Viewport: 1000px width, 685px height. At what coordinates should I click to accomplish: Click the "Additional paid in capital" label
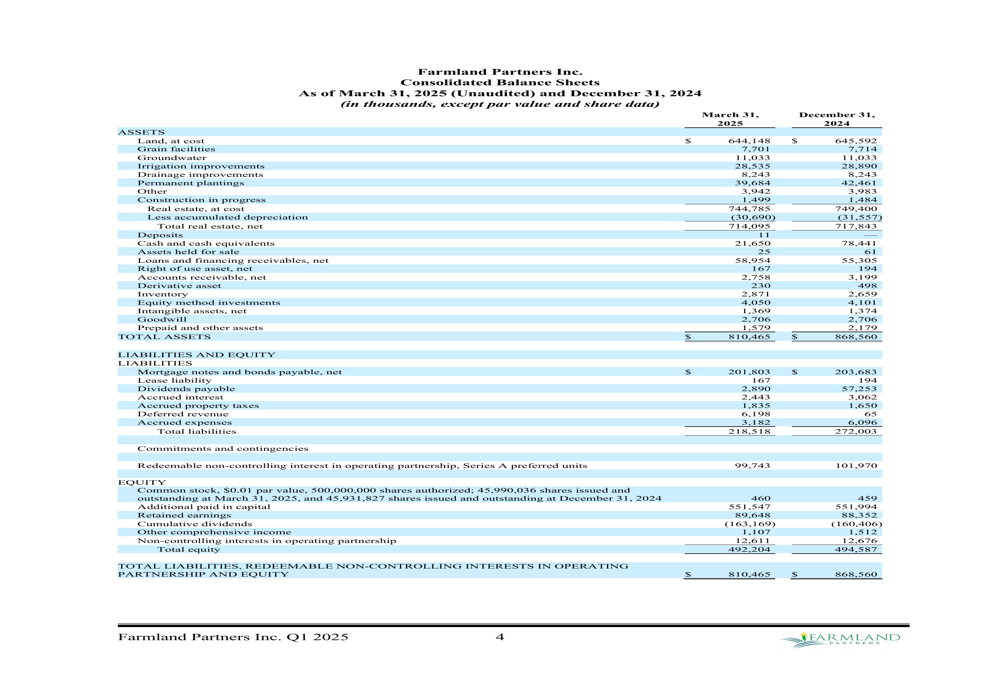tap(203, 507)
